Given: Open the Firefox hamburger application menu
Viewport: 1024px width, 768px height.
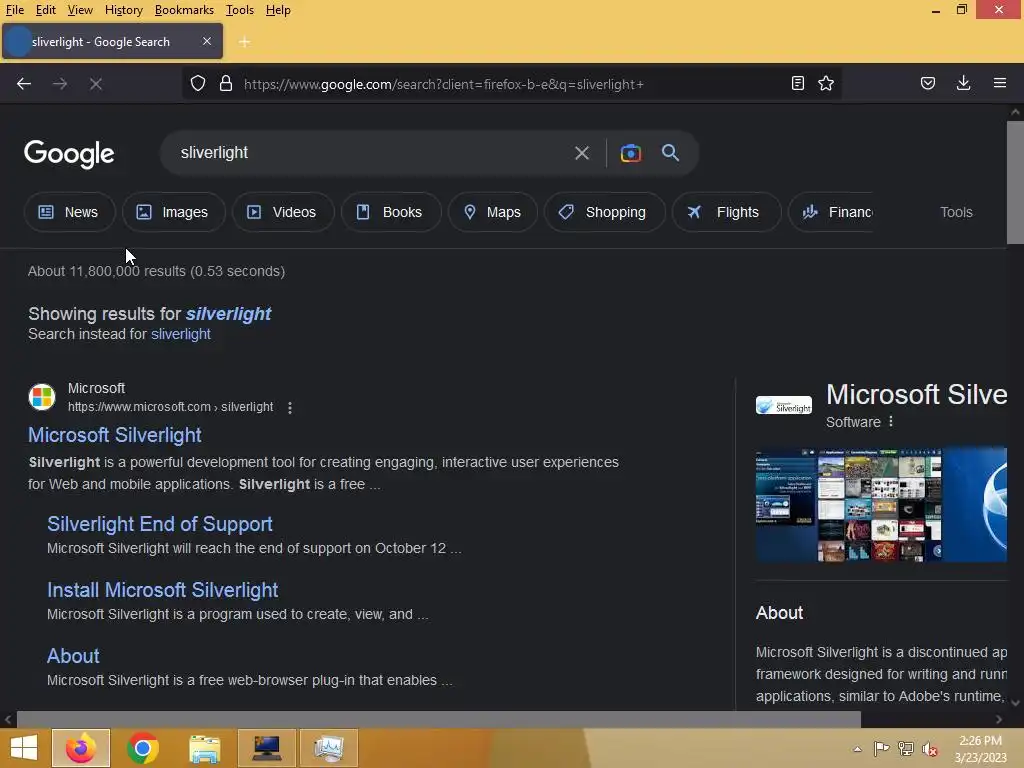Looking at the screenshot, I should 999,83.
